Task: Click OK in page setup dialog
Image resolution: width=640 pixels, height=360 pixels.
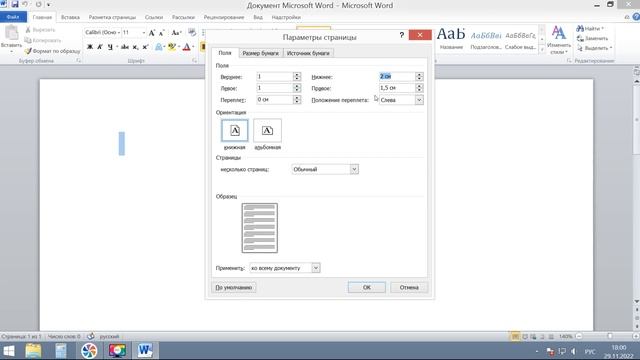Action: pos(367,287)
